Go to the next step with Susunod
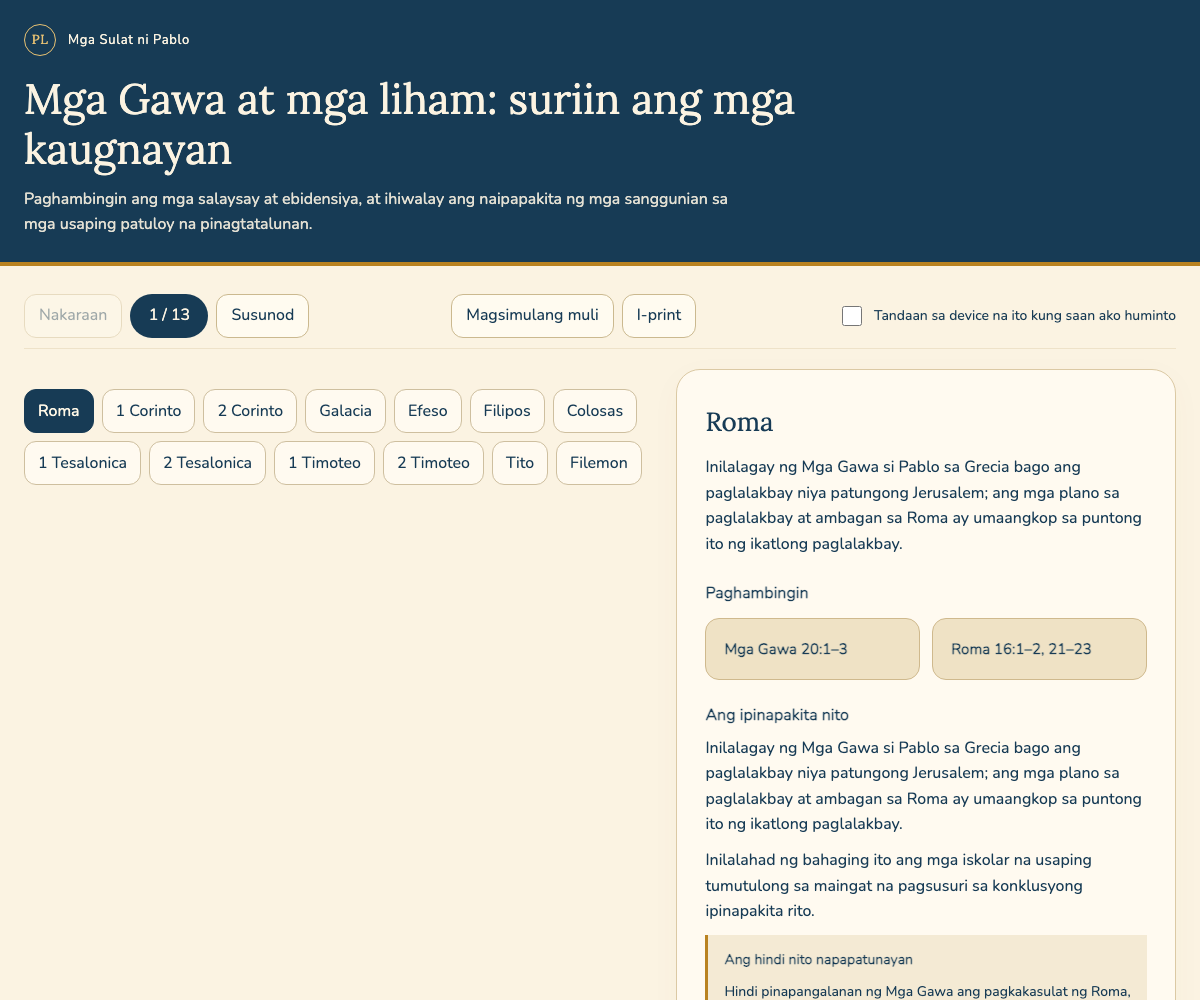This screenshot has height=1000, width=1200. [262, 316]
